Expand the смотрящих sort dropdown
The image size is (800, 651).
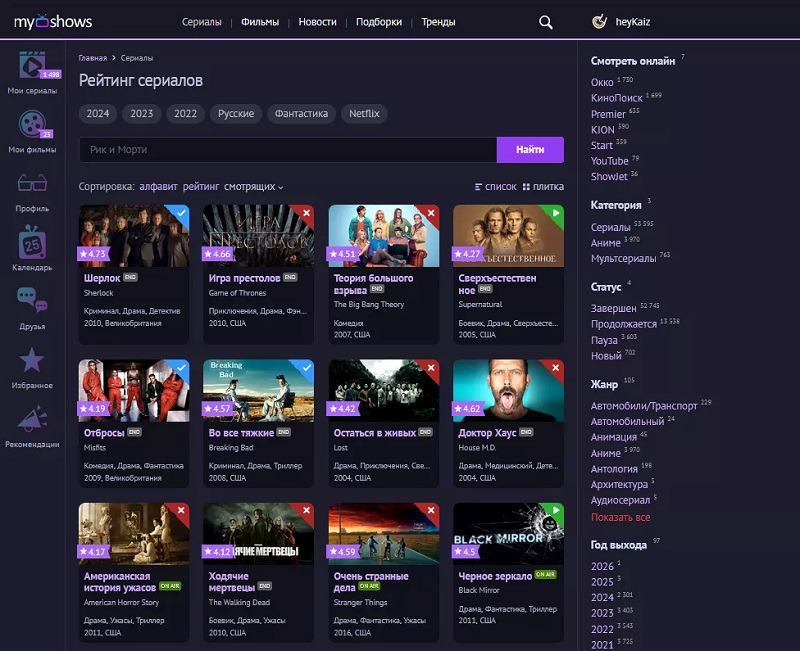(254, 187)
